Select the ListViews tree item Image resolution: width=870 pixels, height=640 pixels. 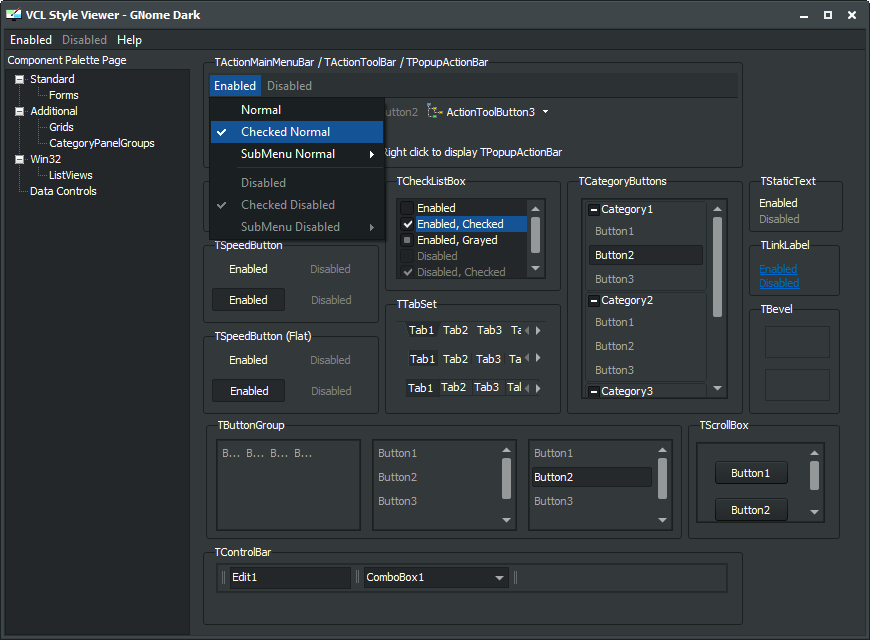(x=70, y=175)
